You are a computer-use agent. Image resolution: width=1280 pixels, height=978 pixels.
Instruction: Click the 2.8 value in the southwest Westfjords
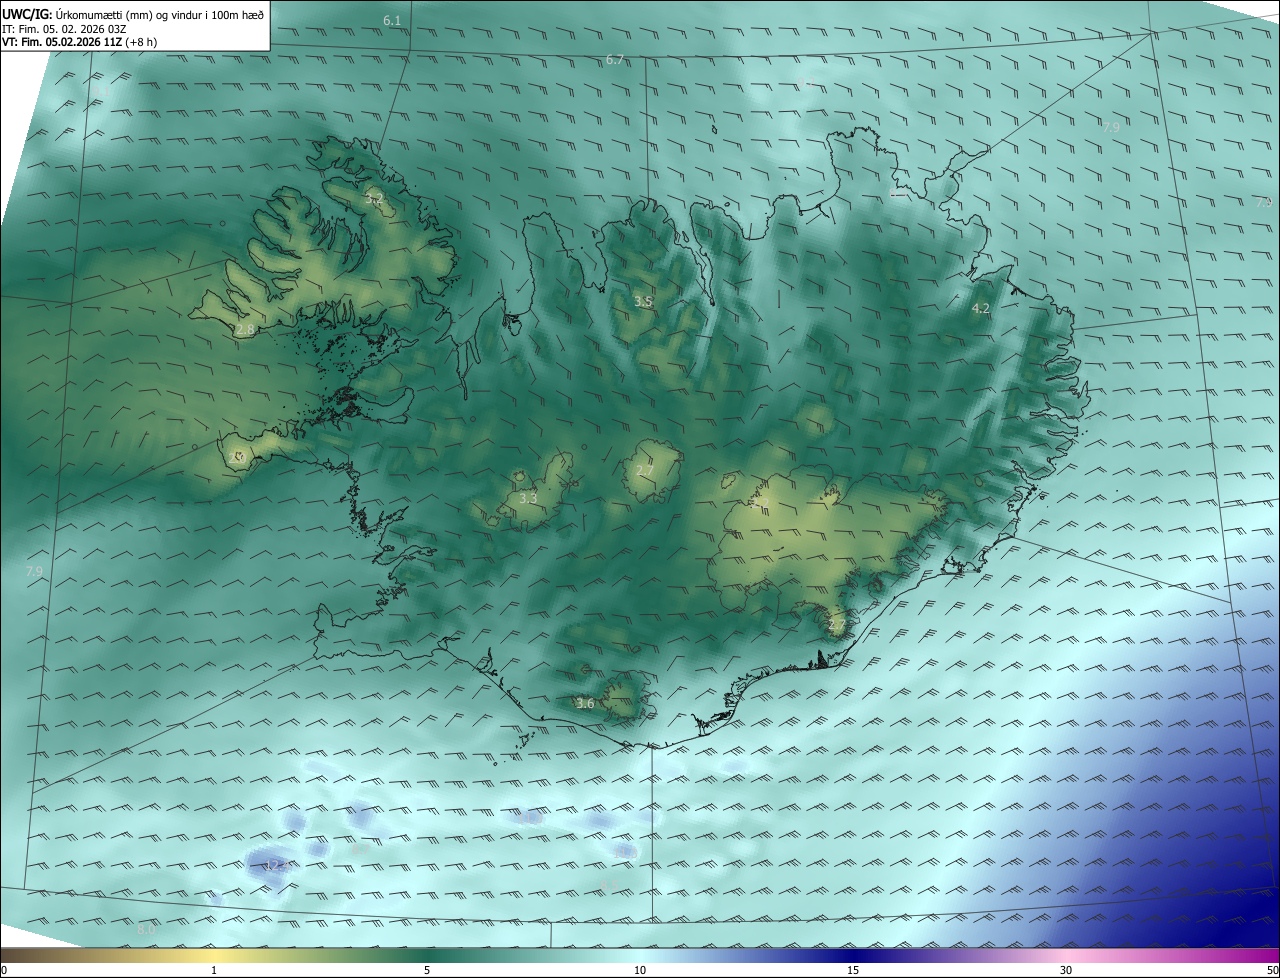tap(245, 329)
